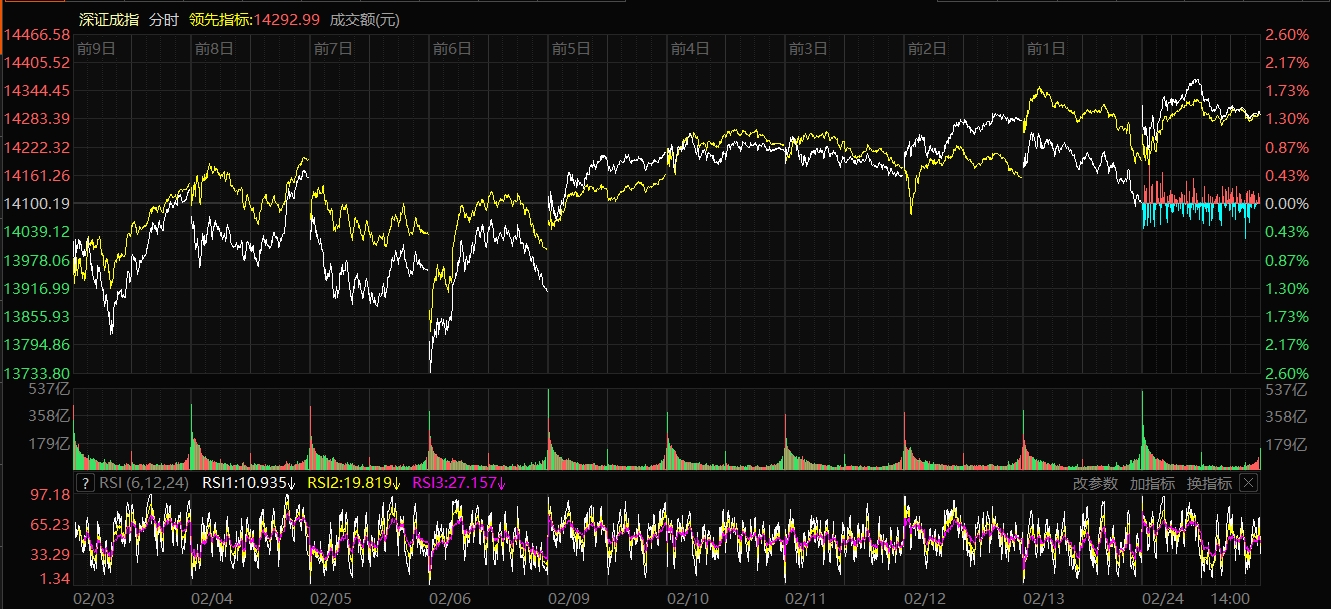The width and height of the screenshot is (1331, 609).
Task: Open 改参数 to modify RSI parameters
Action: [x=1095, y=483]
